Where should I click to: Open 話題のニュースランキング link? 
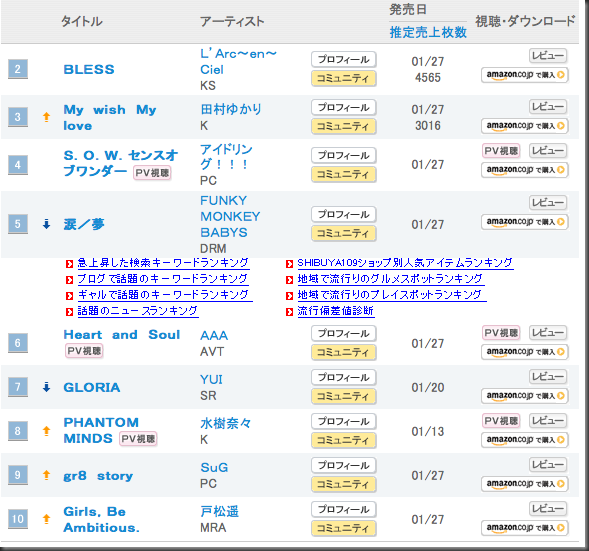(138, 311)
